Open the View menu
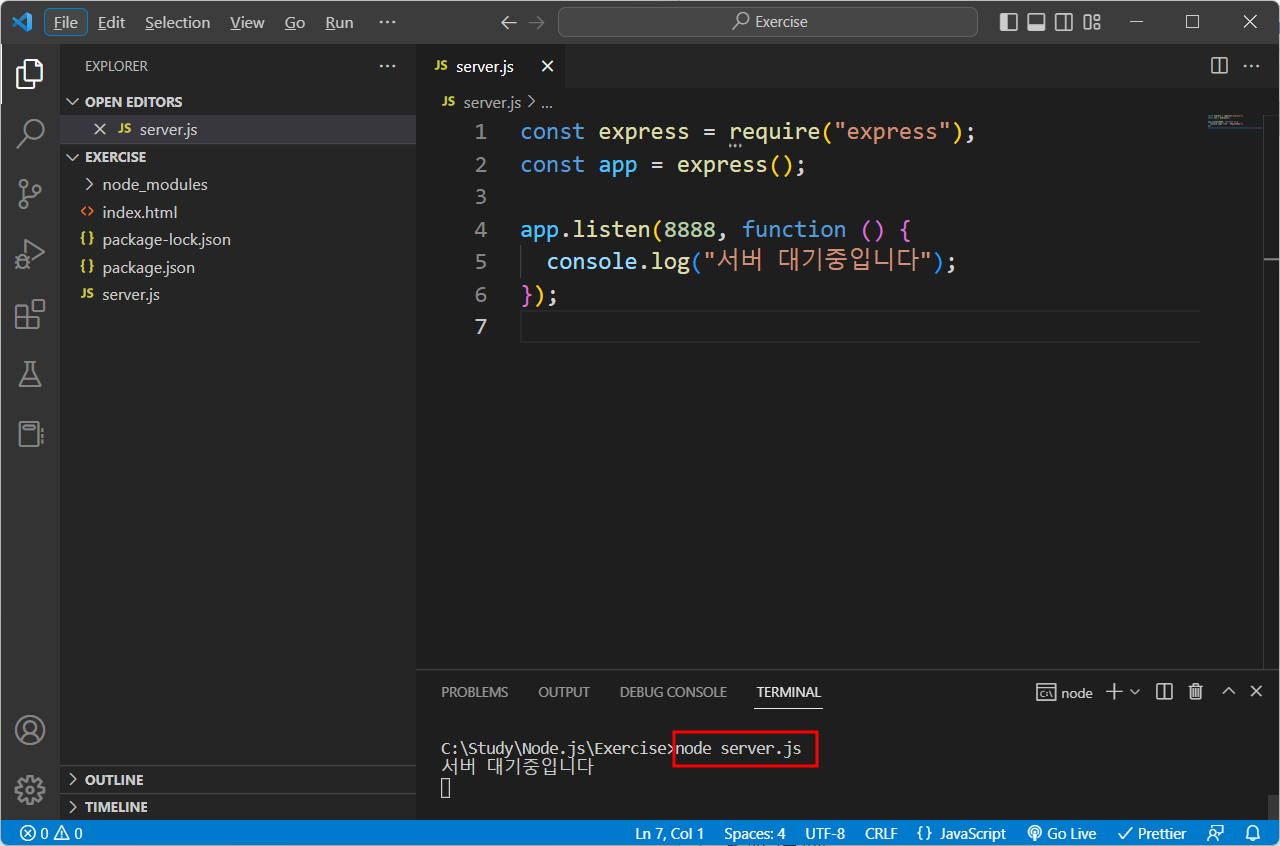1280x846 pixels. 247,22
